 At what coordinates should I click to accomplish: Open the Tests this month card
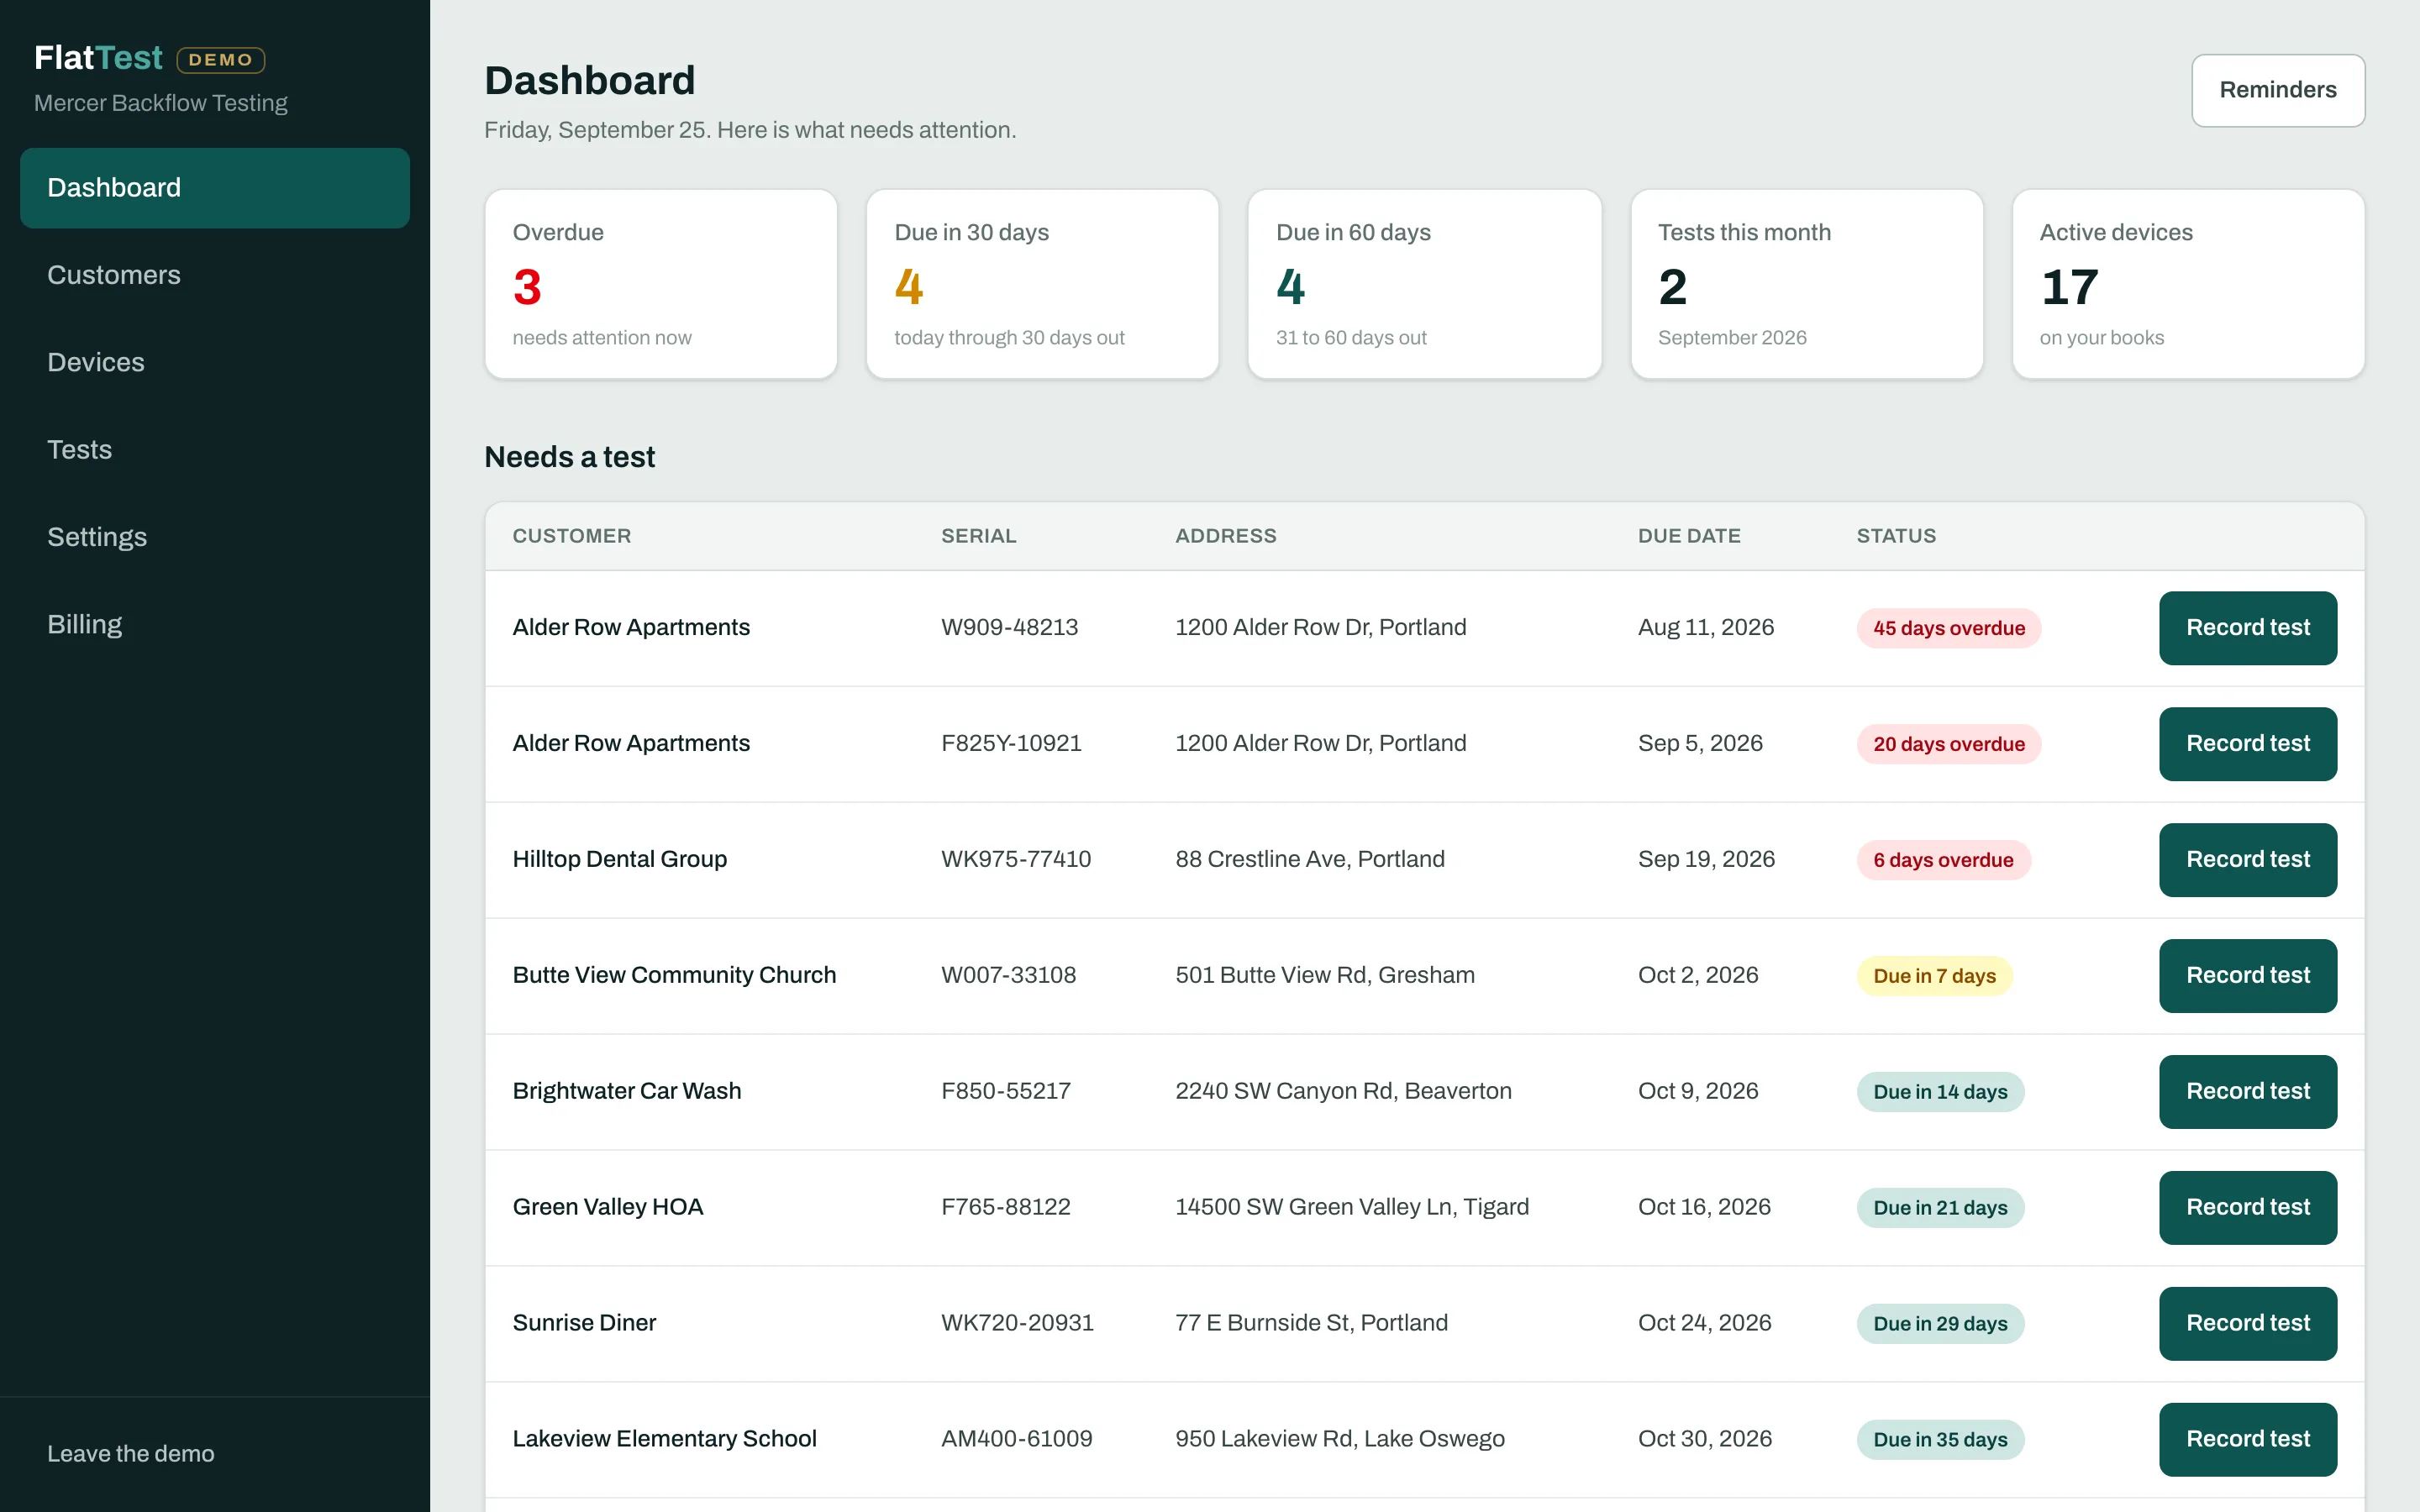click(1806, 284)
